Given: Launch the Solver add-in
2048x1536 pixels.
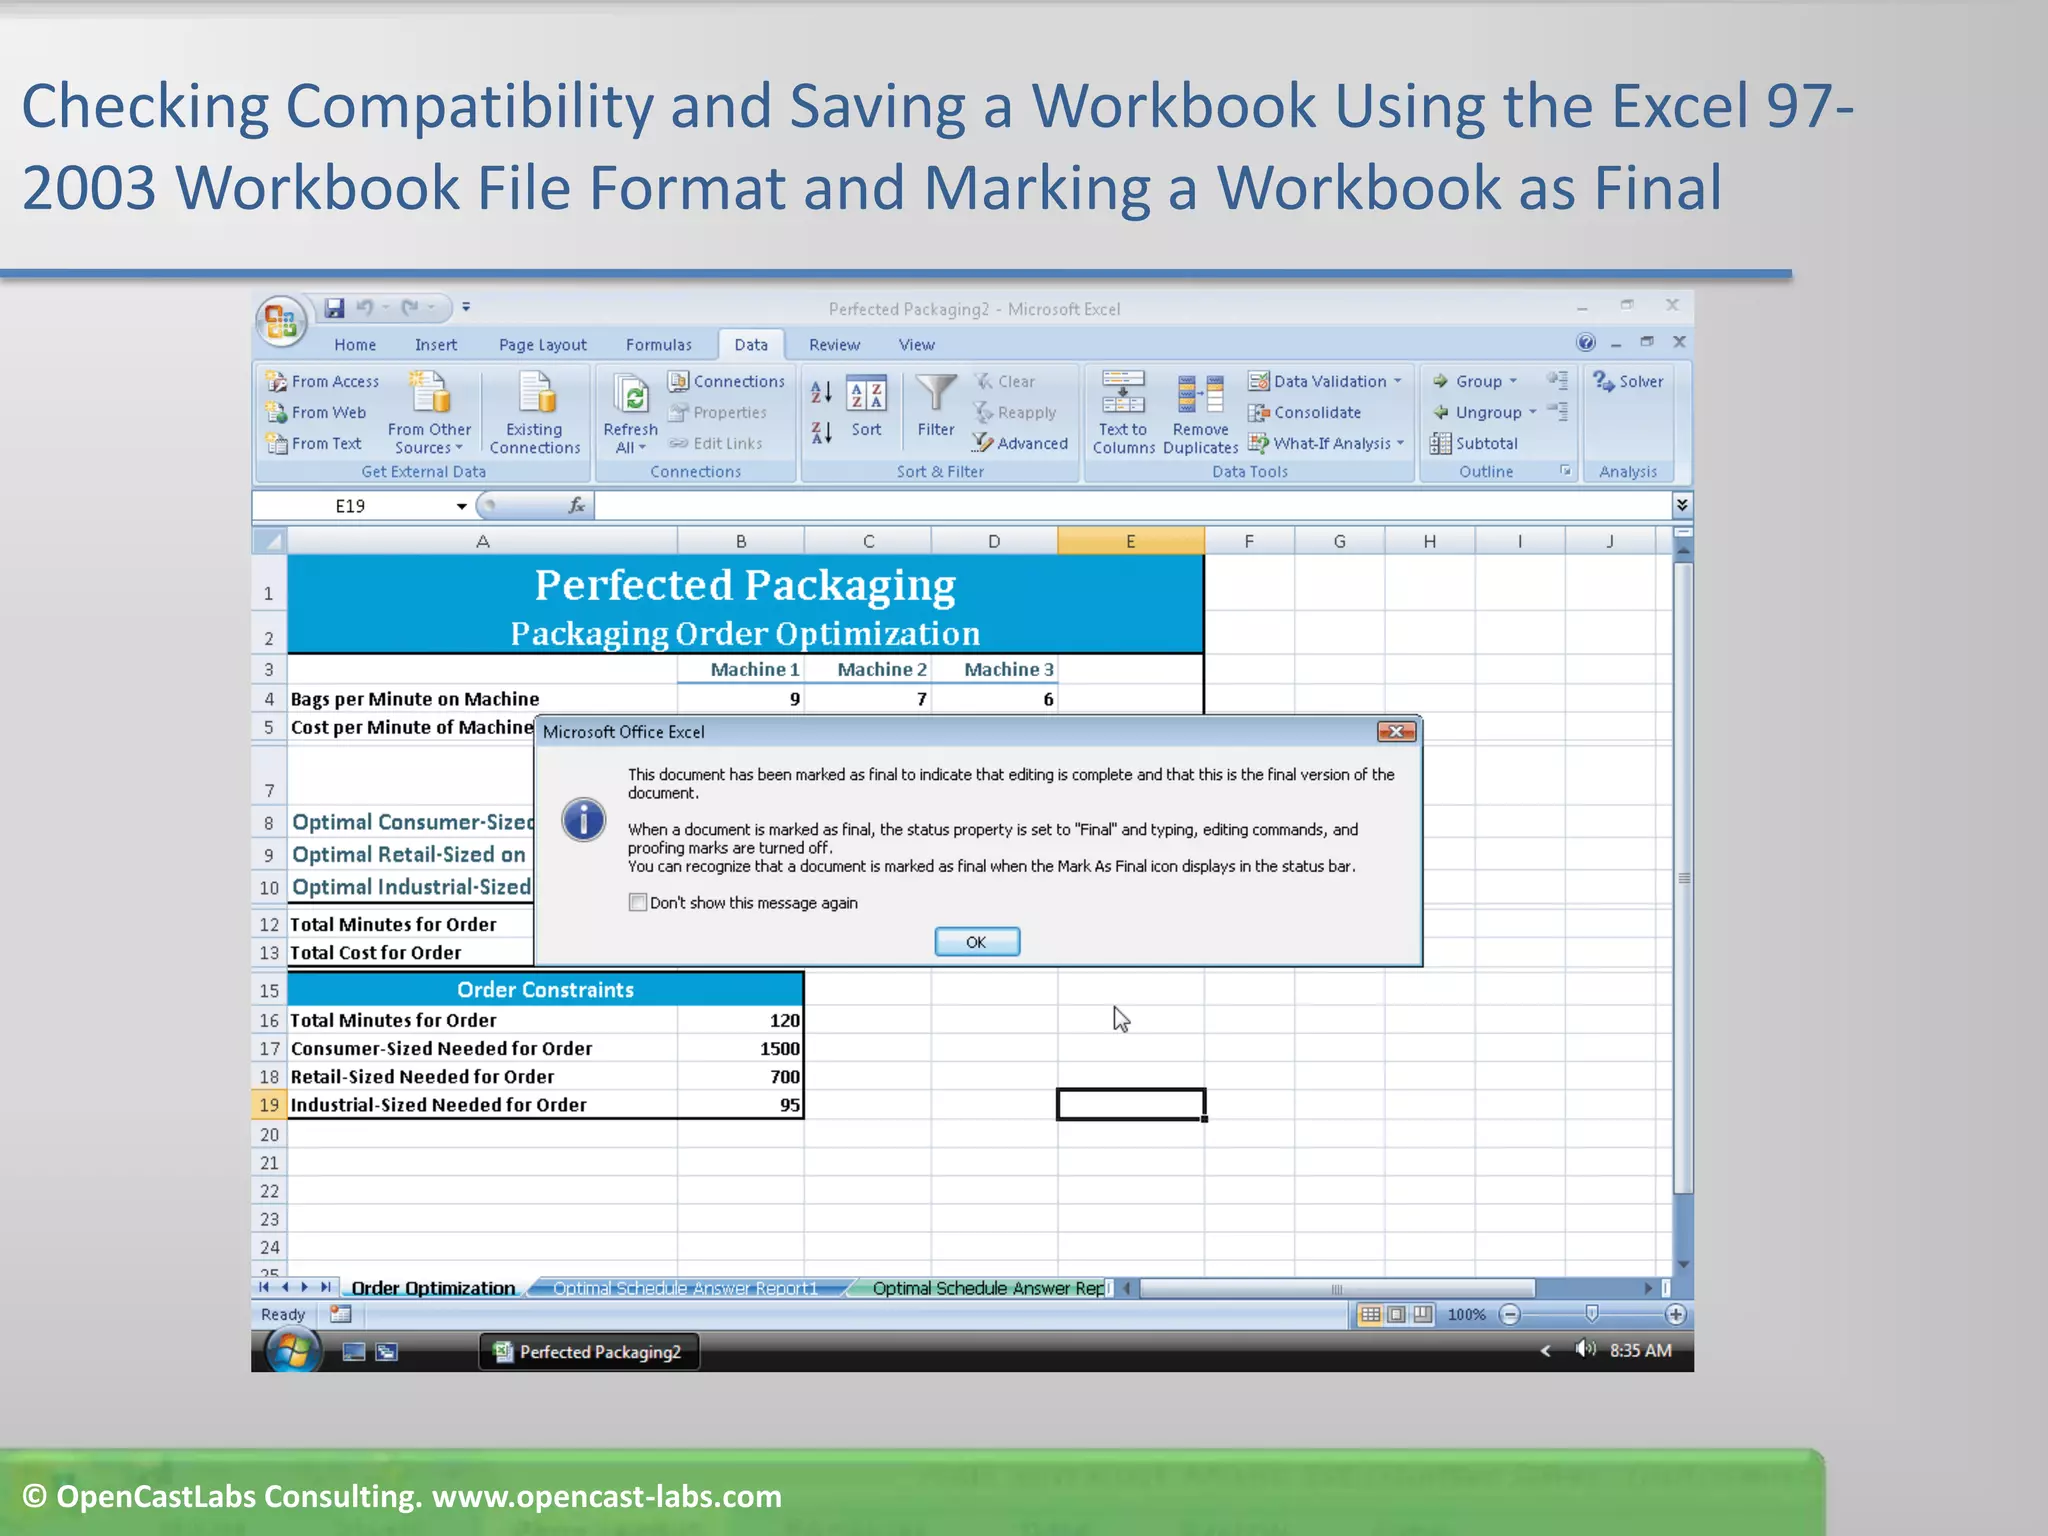Looking at the screenshot, I should click(1628, 381).
